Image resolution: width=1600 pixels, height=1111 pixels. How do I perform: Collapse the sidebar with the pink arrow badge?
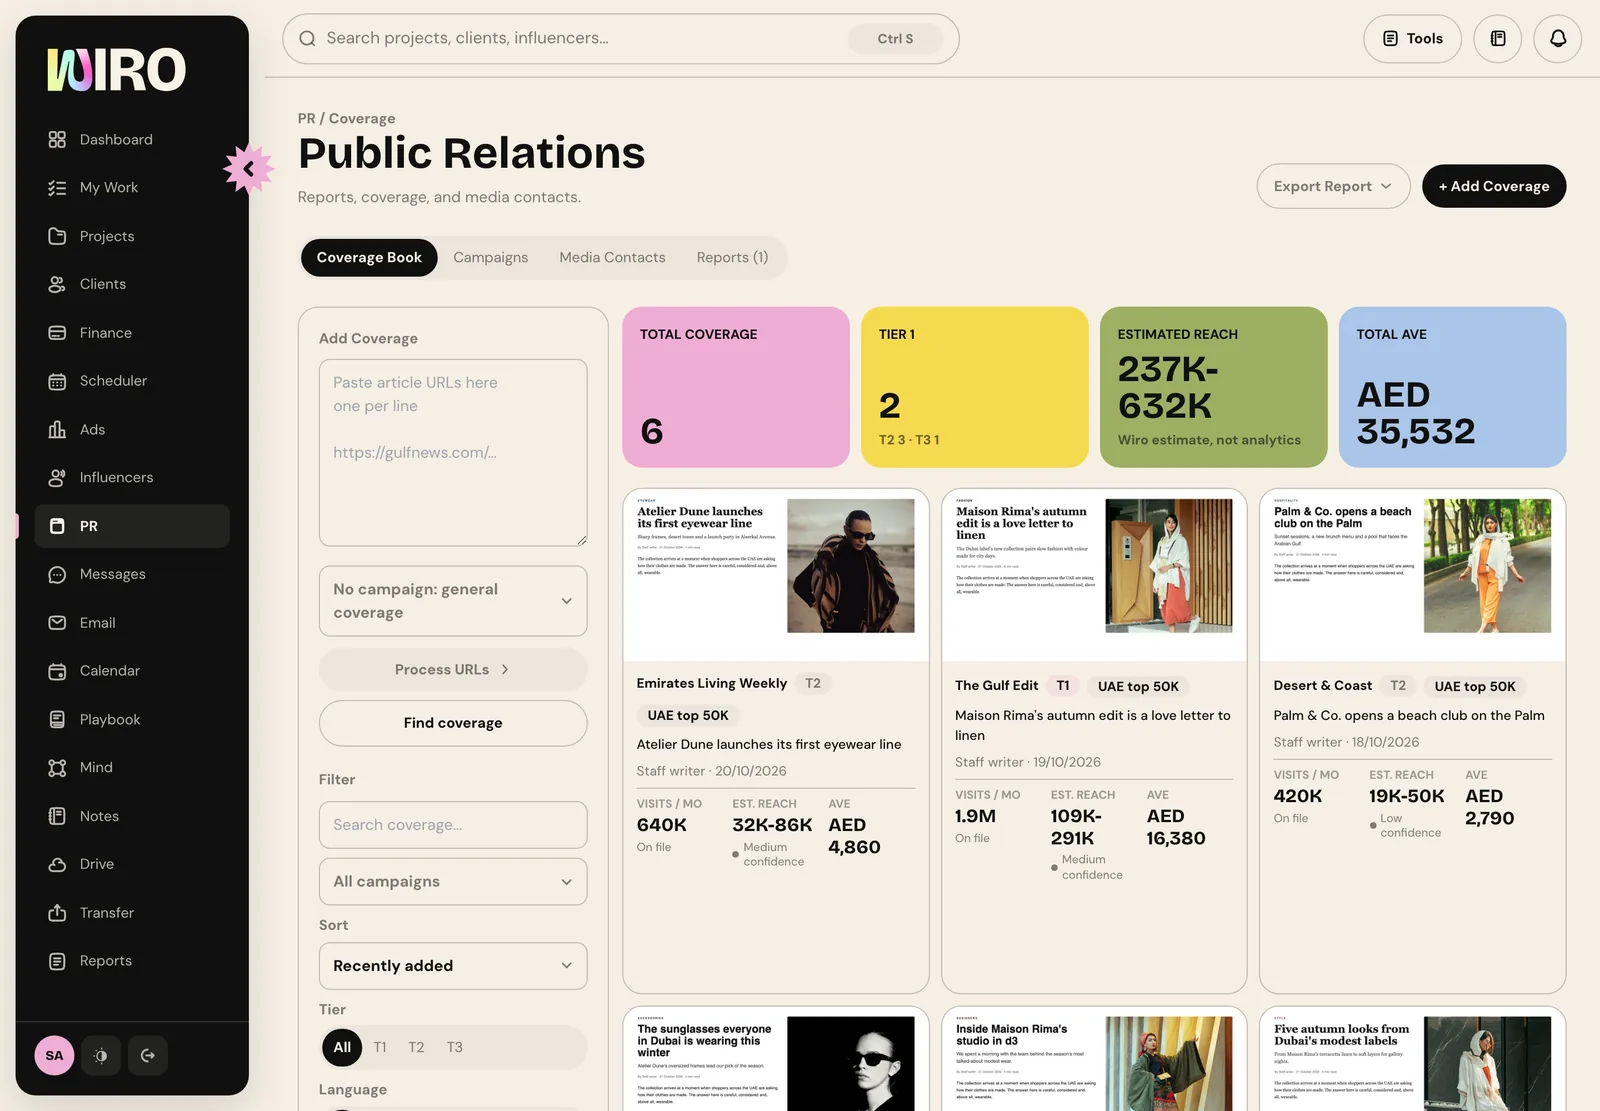(x=248, y=169)
